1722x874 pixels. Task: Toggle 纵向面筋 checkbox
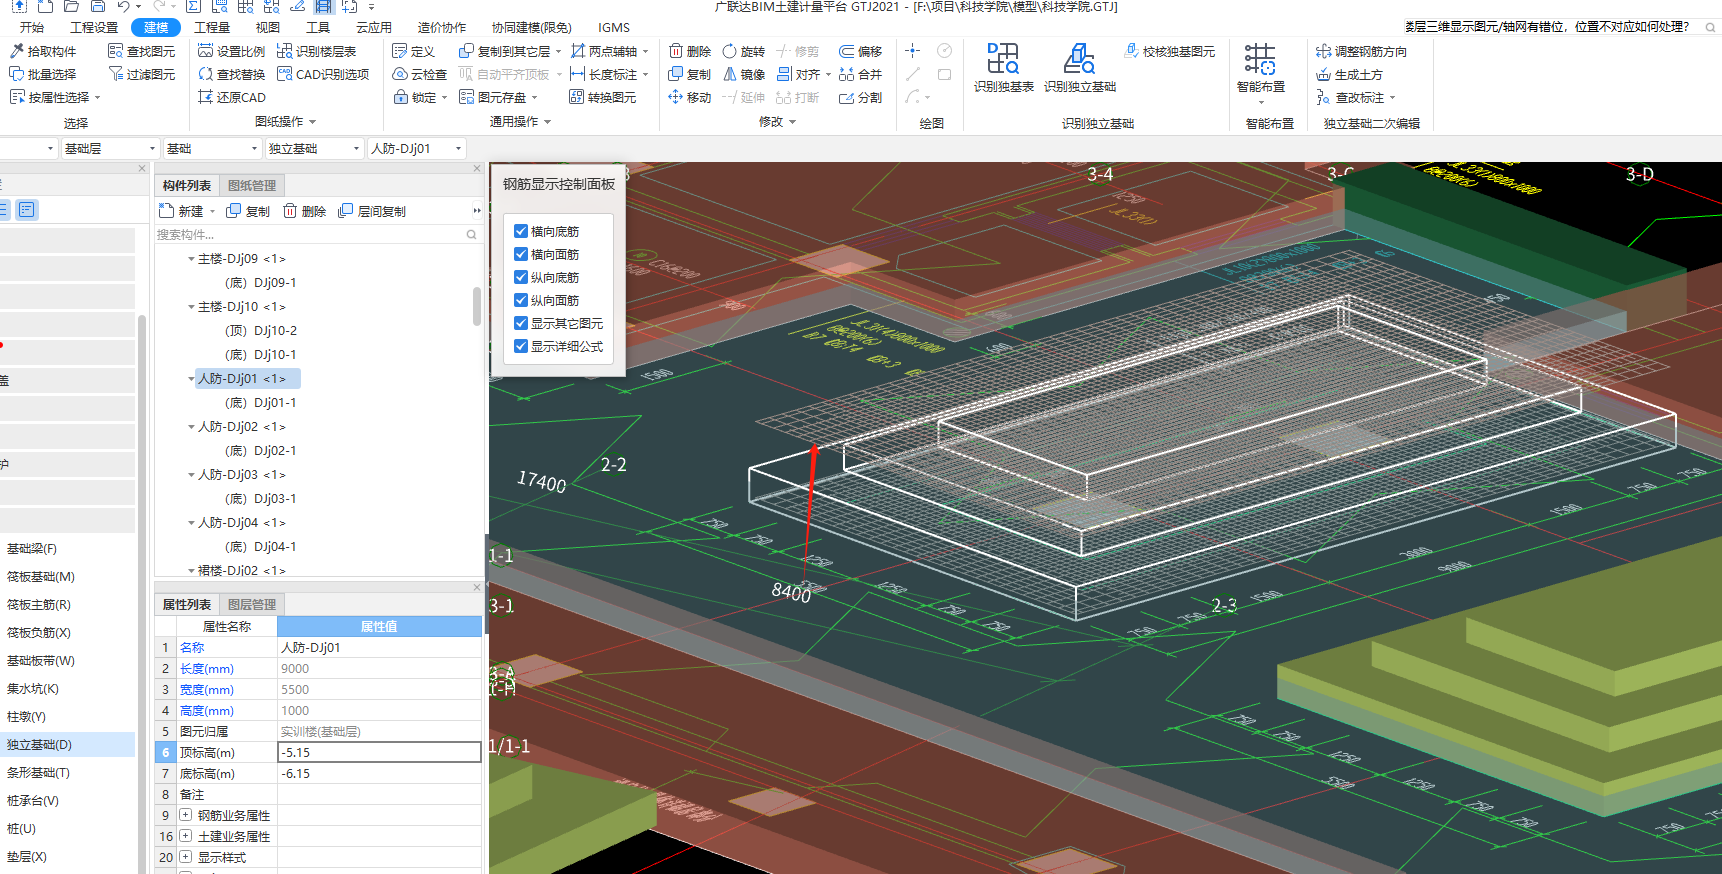520,300
